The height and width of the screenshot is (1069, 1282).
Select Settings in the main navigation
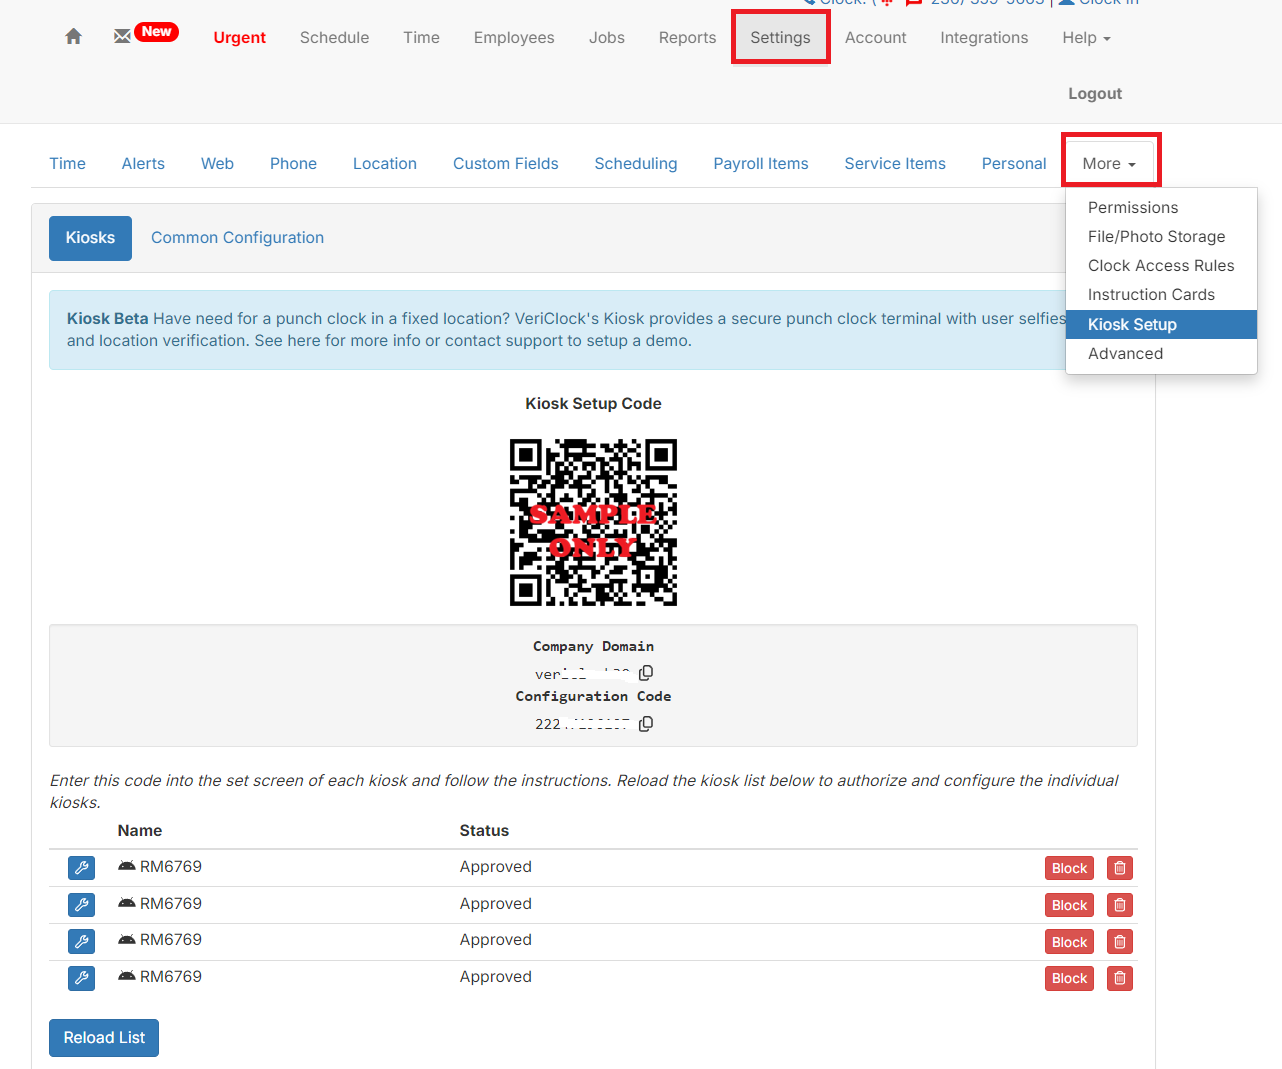pos(780,38)
